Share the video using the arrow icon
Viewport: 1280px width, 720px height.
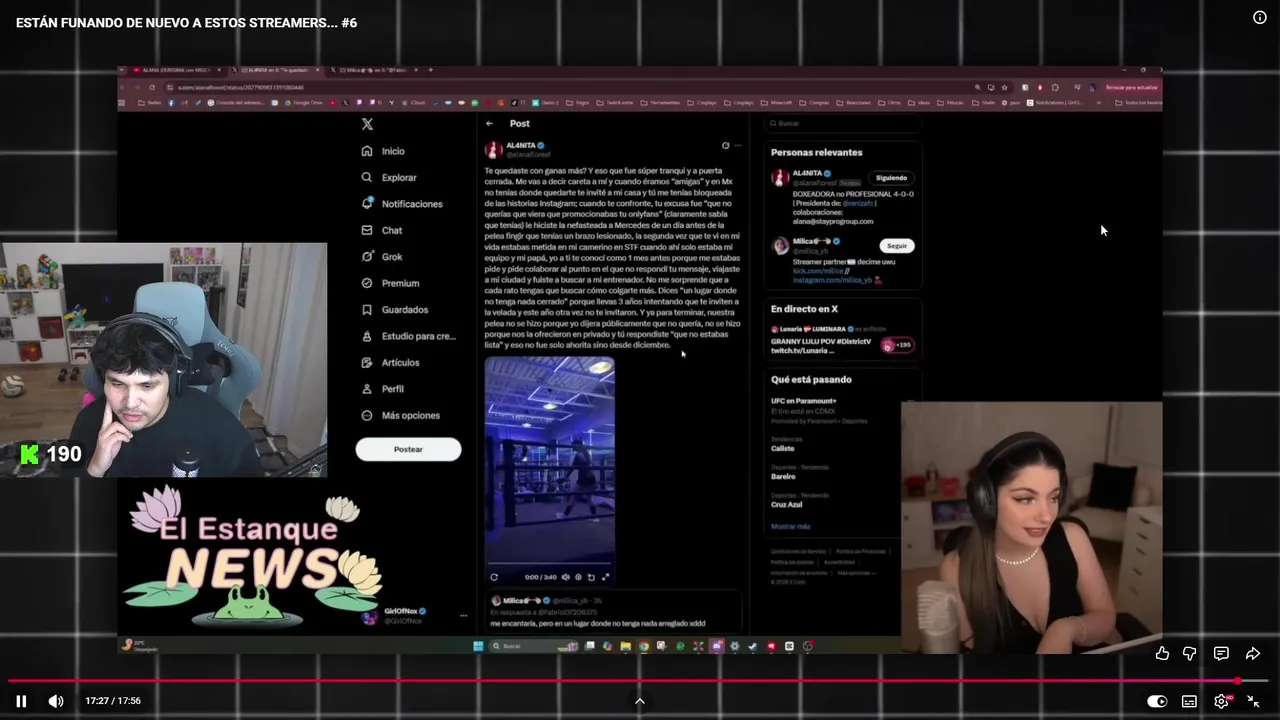(x=1252, y=653)
